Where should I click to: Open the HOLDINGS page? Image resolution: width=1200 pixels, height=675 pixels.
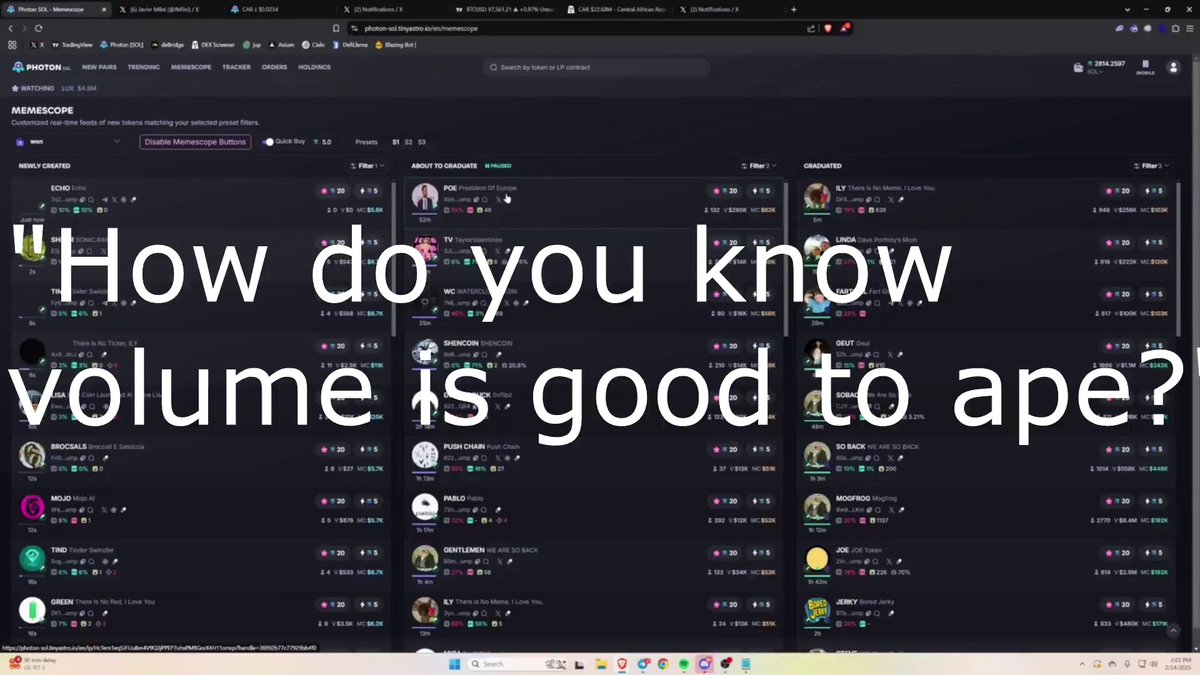coord(315,67)
